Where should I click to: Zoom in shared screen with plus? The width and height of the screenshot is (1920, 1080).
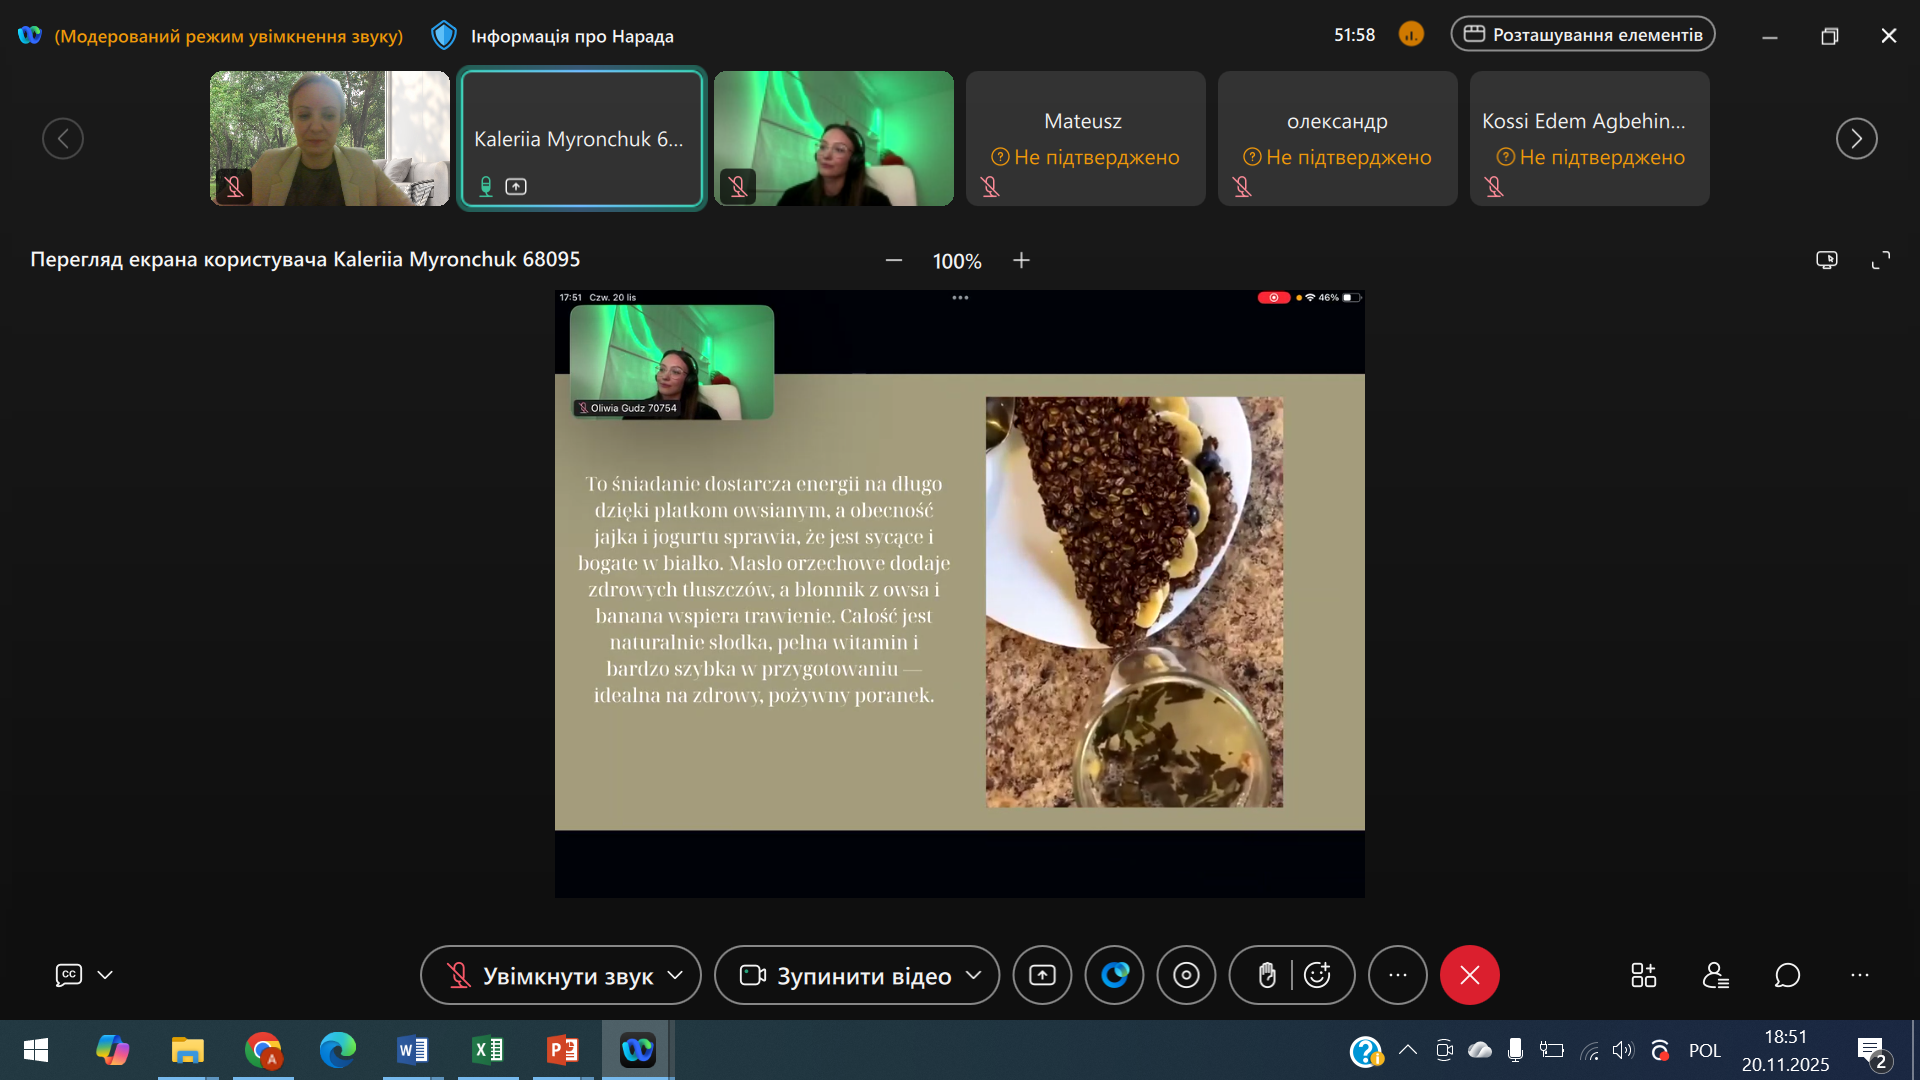pos(1021,261)
